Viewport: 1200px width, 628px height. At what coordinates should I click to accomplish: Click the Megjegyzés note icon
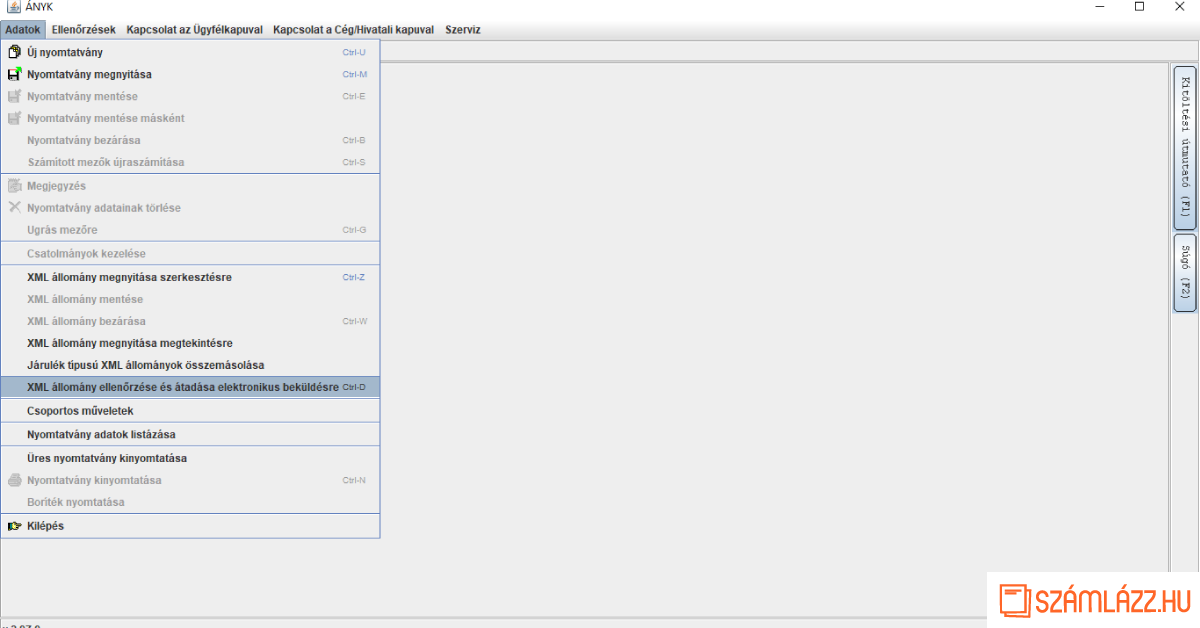(x=14, y=186)
